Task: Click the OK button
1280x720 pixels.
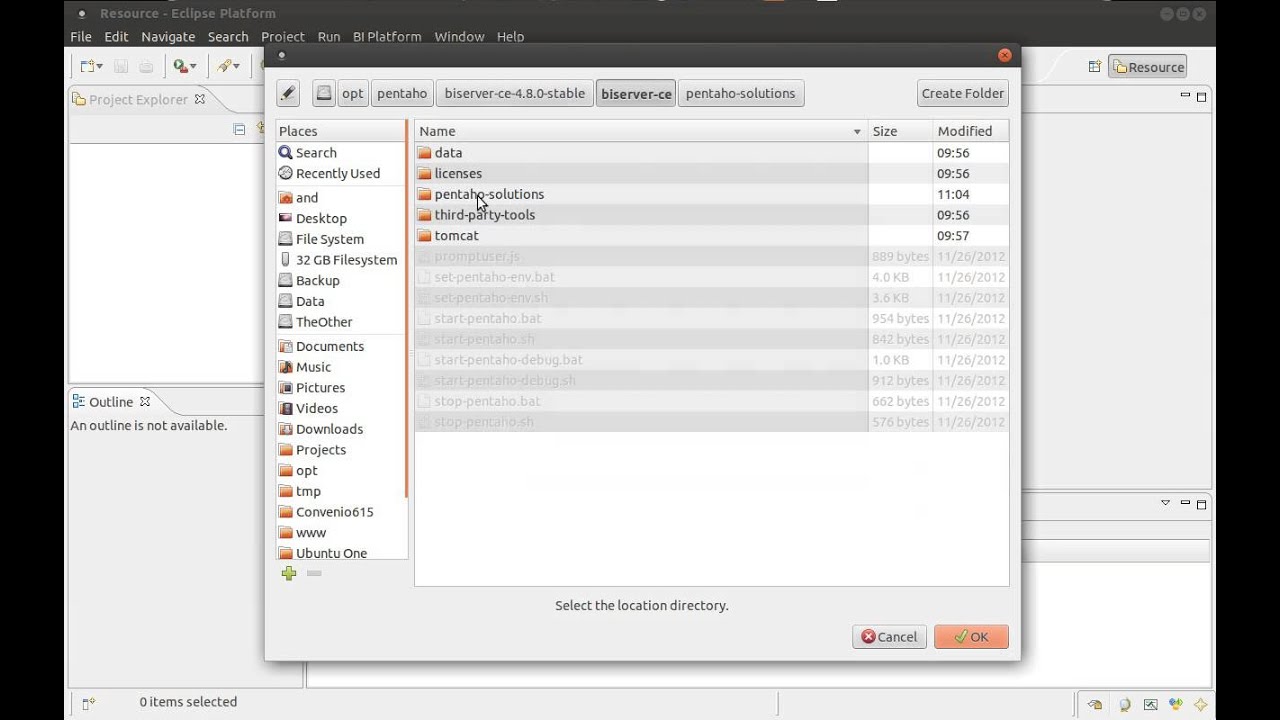Action: pos(971,637)
